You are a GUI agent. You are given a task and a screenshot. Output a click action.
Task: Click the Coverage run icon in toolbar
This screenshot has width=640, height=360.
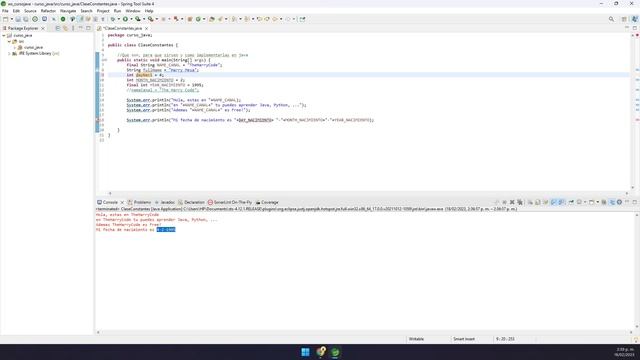tap(138, 19)
